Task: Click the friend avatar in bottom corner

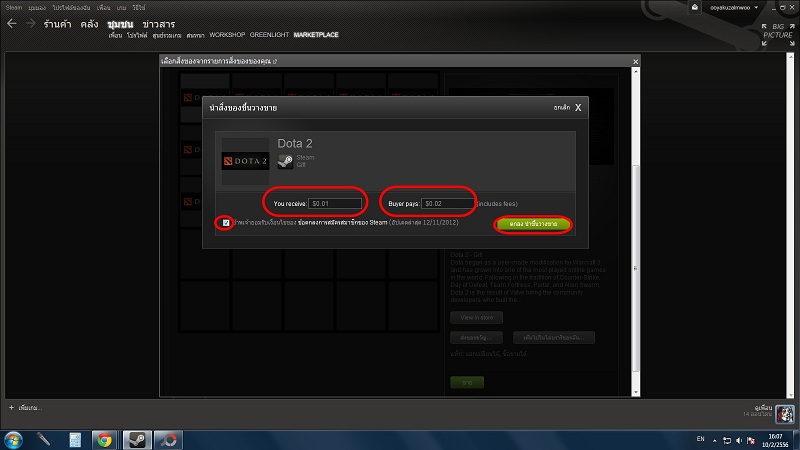Action: click(x=785, y=414)
